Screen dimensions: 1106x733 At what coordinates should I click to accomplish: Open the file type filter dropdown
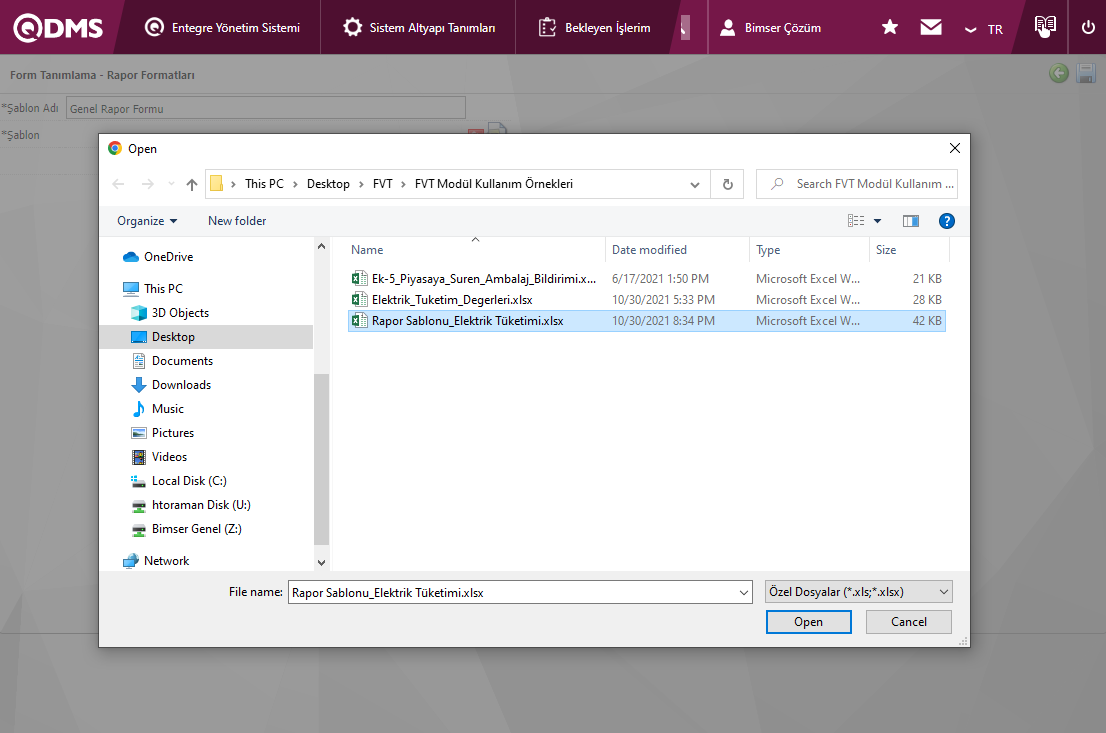coord(857,592)
